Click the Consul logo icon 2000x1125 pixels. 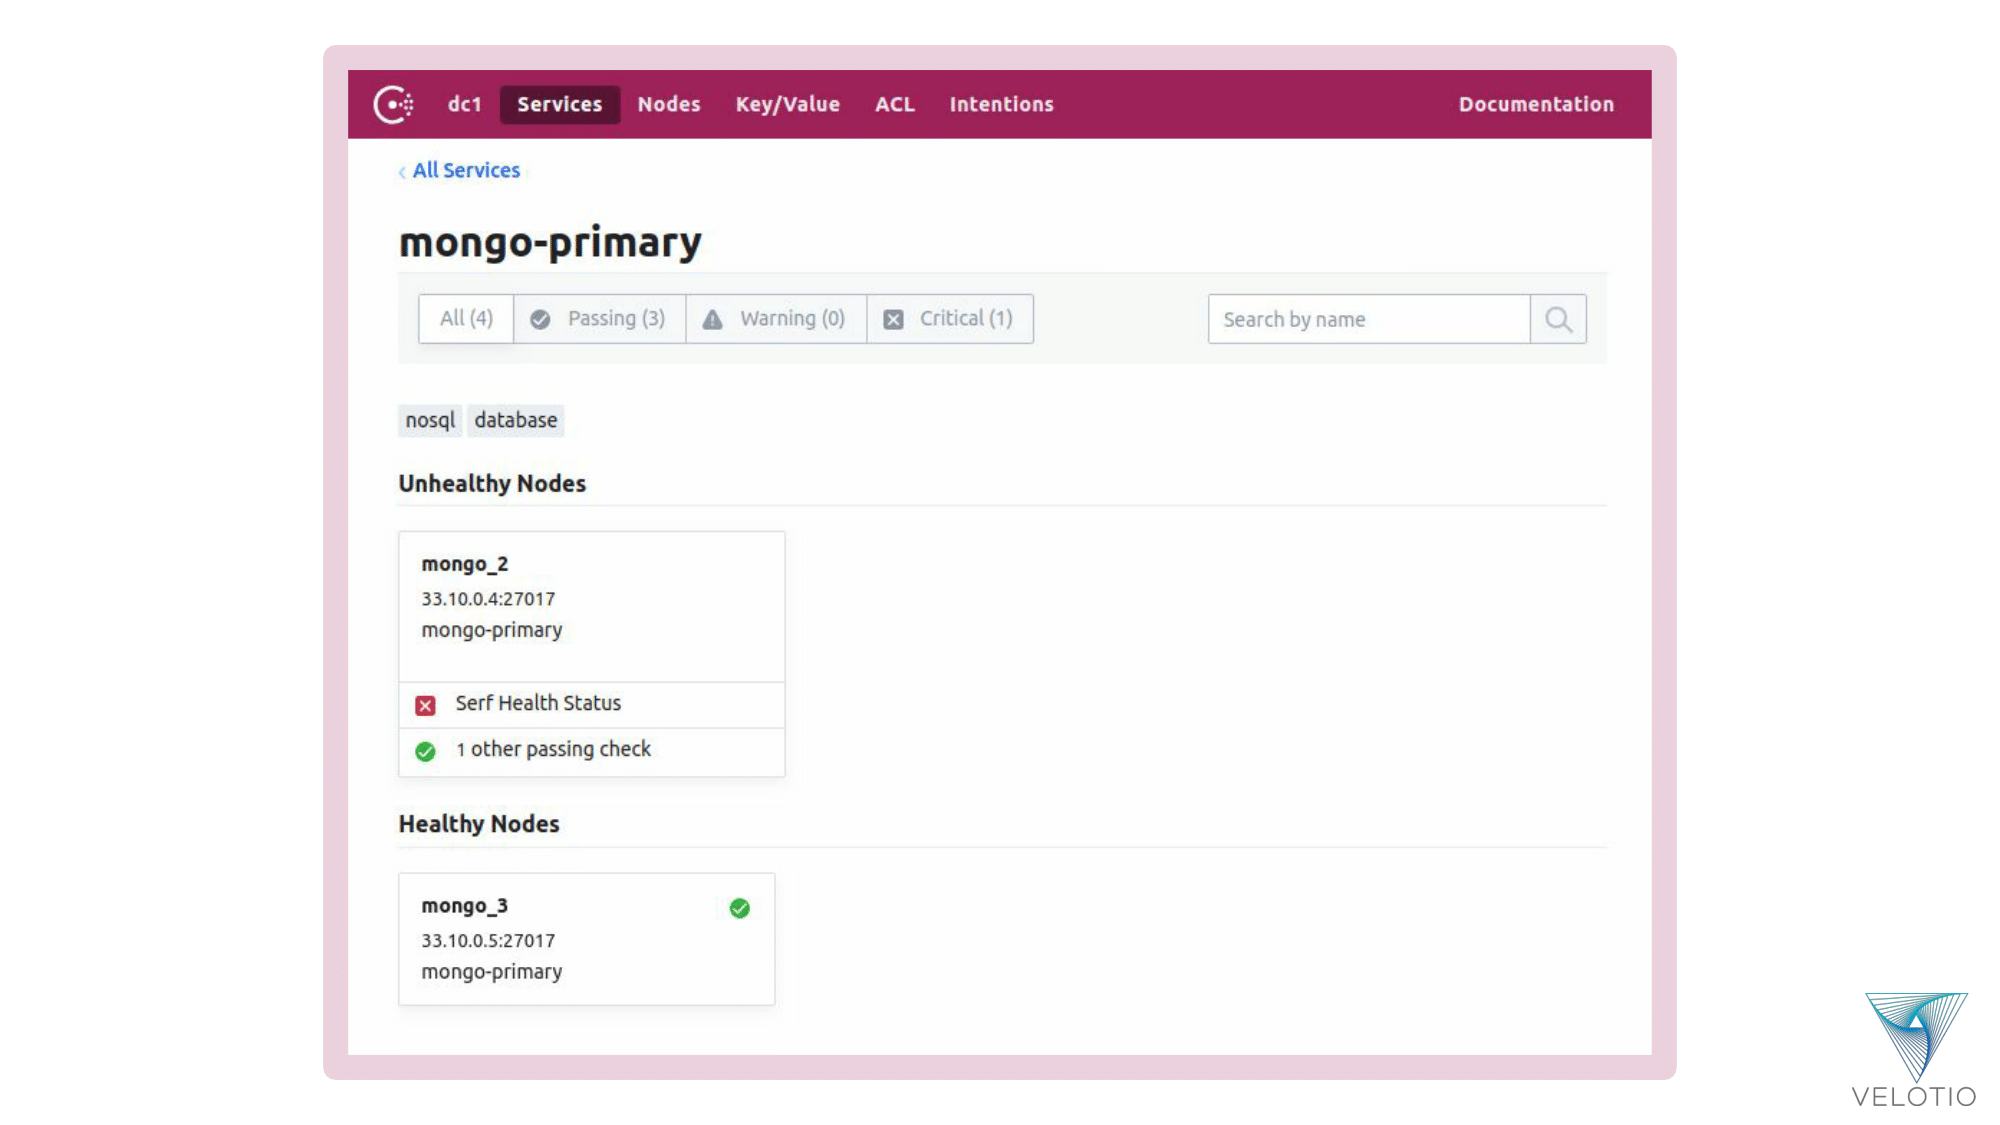(393, 104)
